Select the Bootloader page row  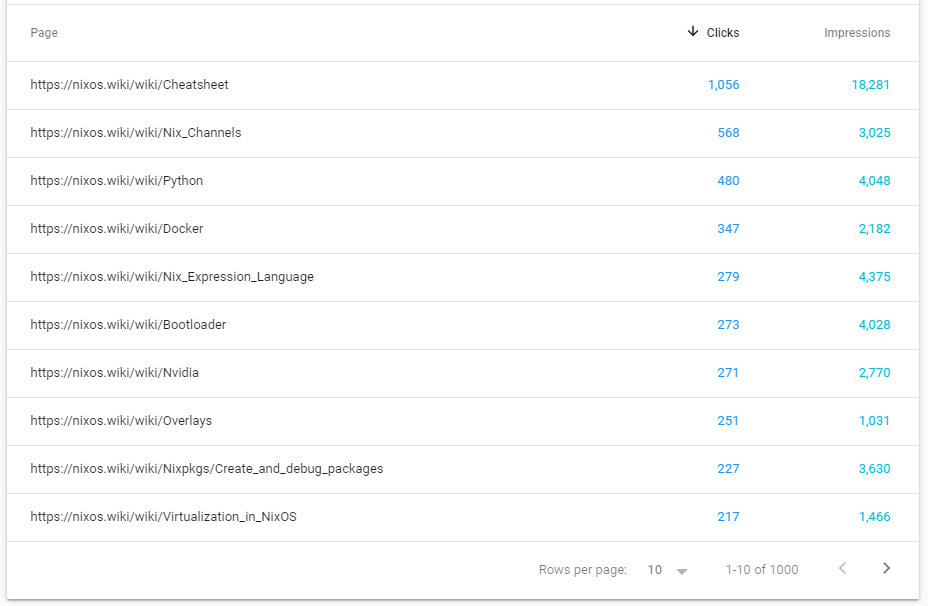coord(463,325)
